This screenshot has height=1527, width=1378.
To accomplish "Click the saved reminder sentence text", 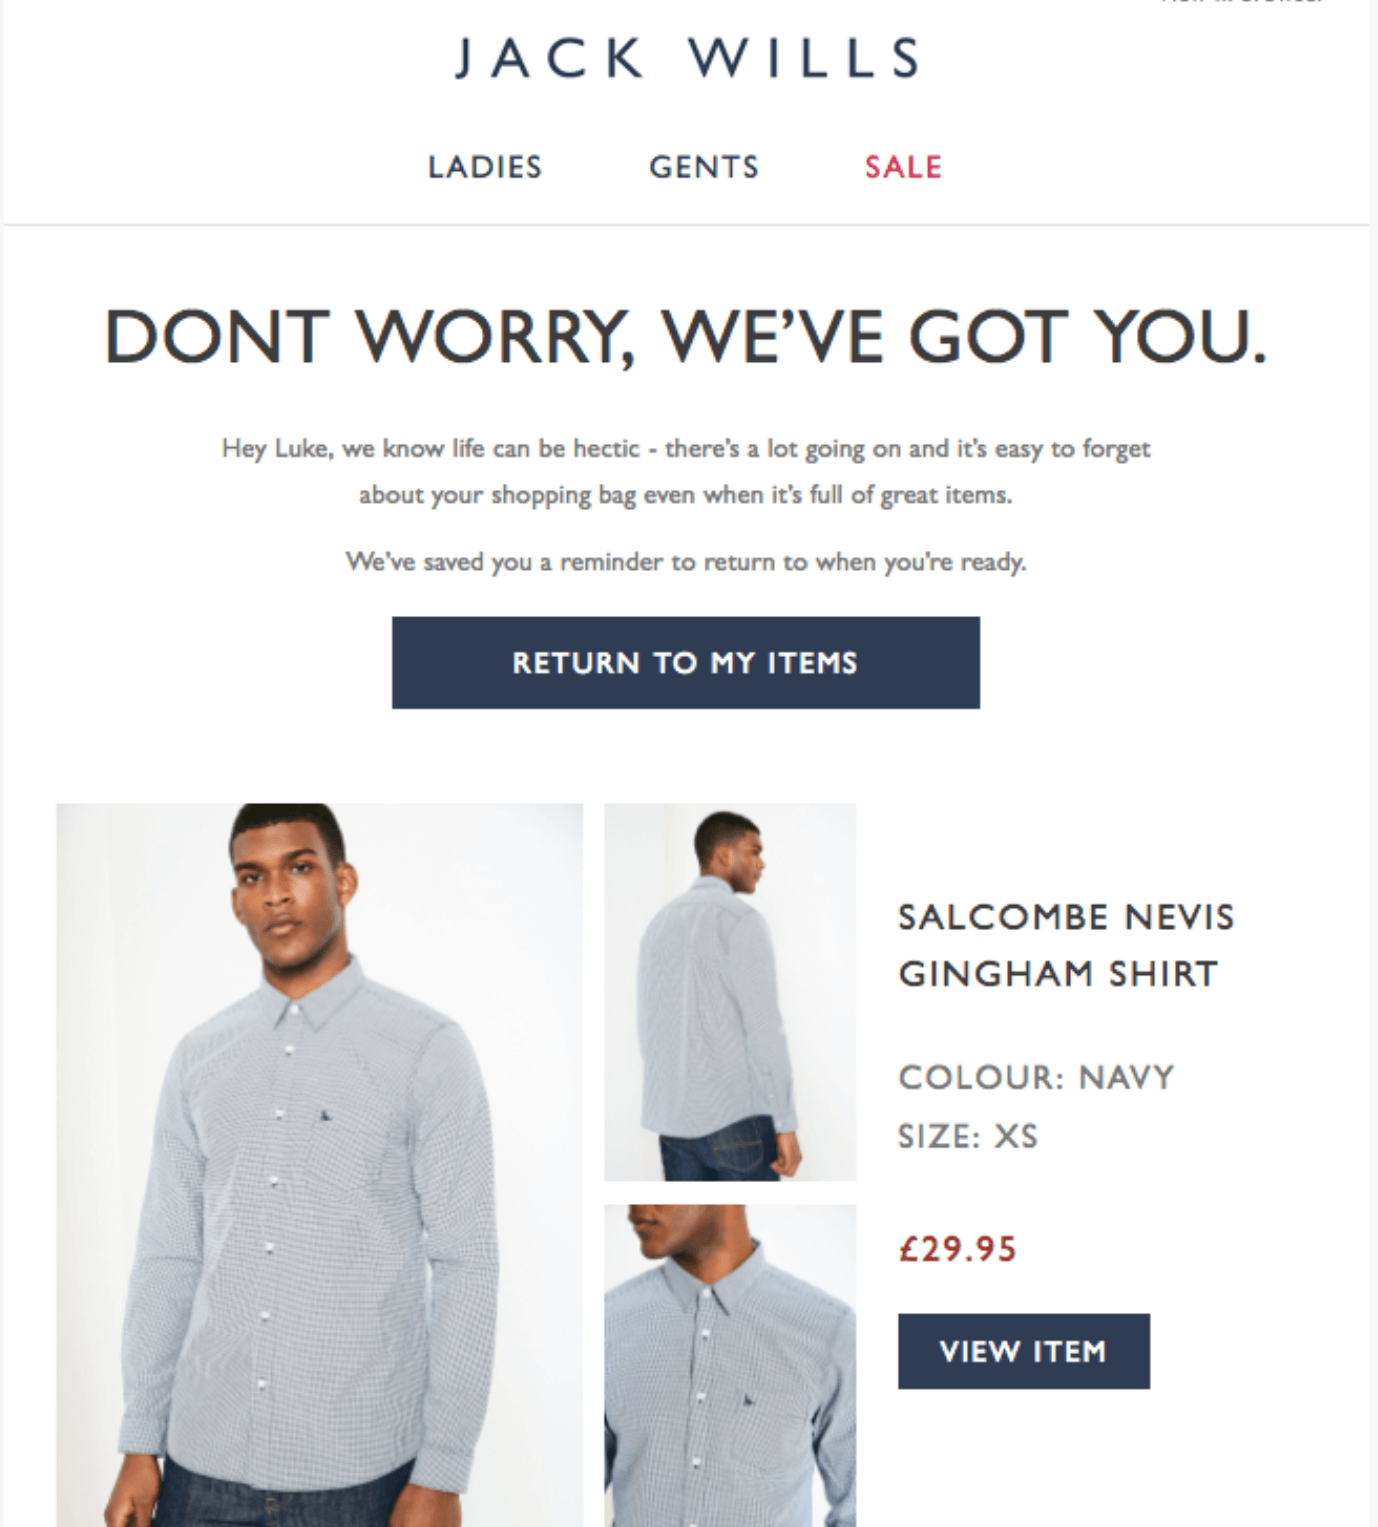I will click(x=686, y=562).
